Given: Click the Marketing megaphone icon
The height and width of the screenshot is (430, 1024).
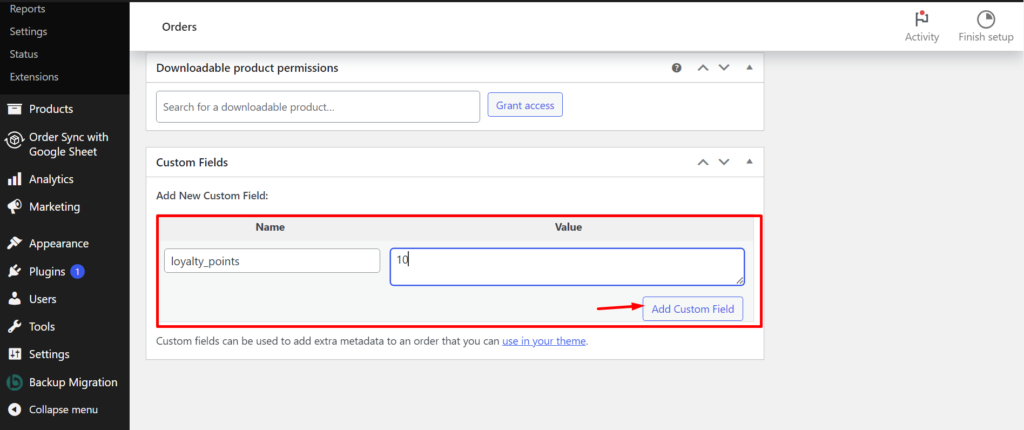Looking at the screenshot, I should coord(14,207).
